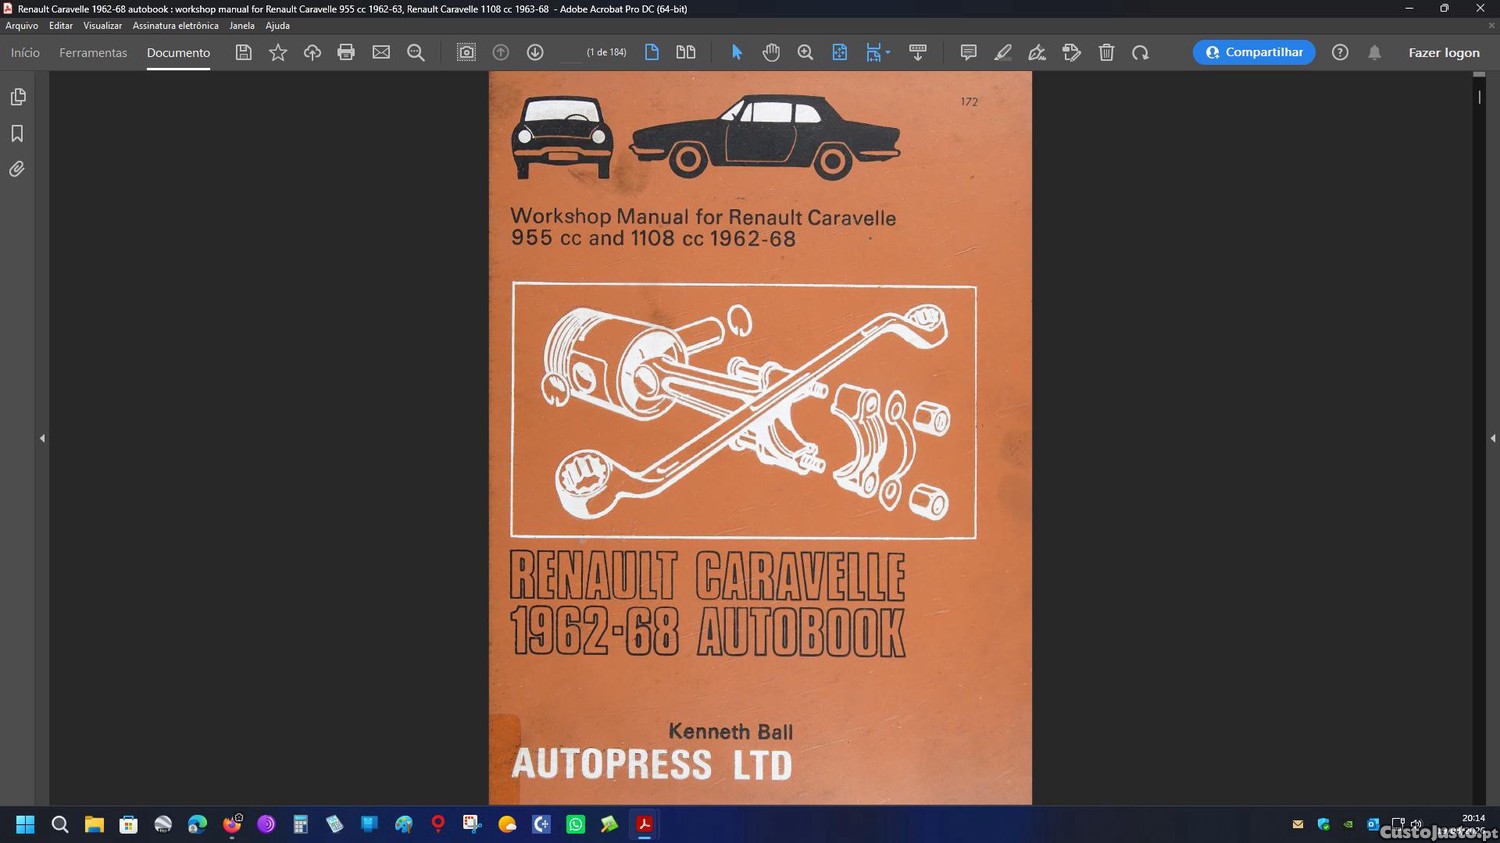Image resolution: width=1500 pixels, height=843 pixels.
Task: Click the page number input field
Action: tap(571, 52)
